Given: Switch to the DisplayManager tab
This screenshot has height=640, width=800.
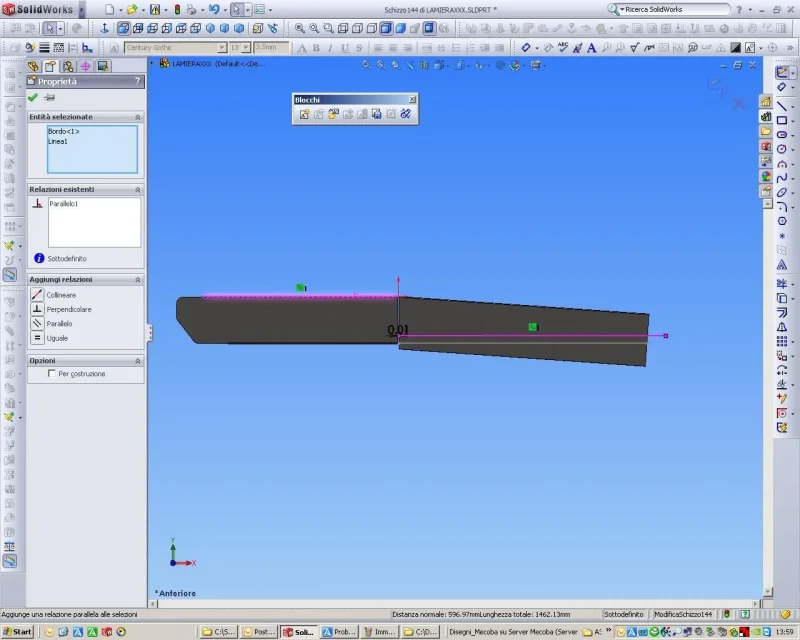Looking at the screenshot, I should [x=103, y=66].
